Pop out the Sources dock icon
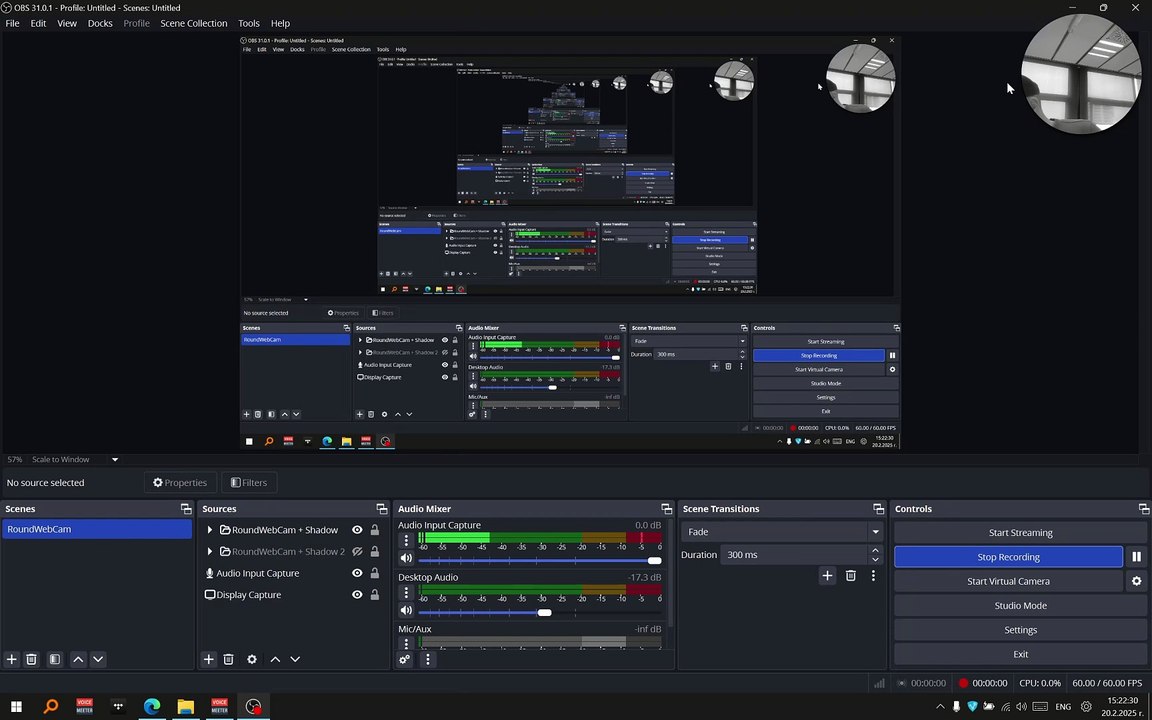 pos(381,508)
